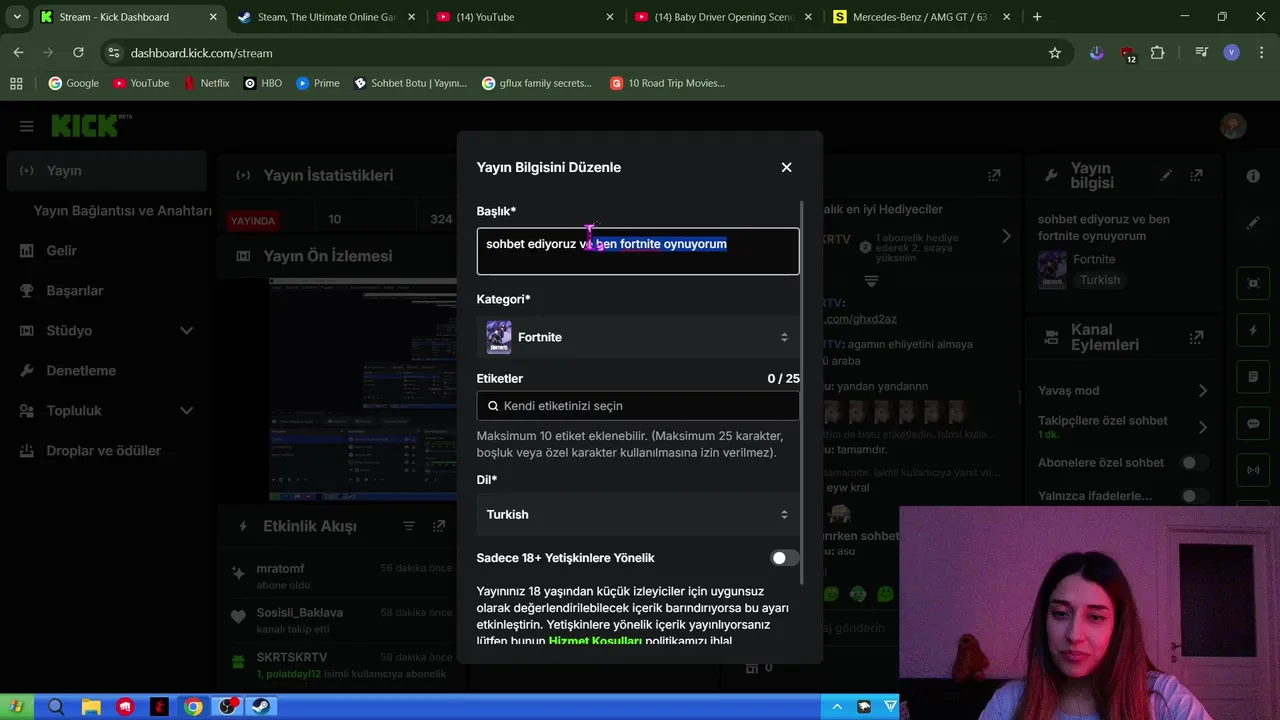
Task: Pop out the chat panel
Action: click(x=994, y=175)
